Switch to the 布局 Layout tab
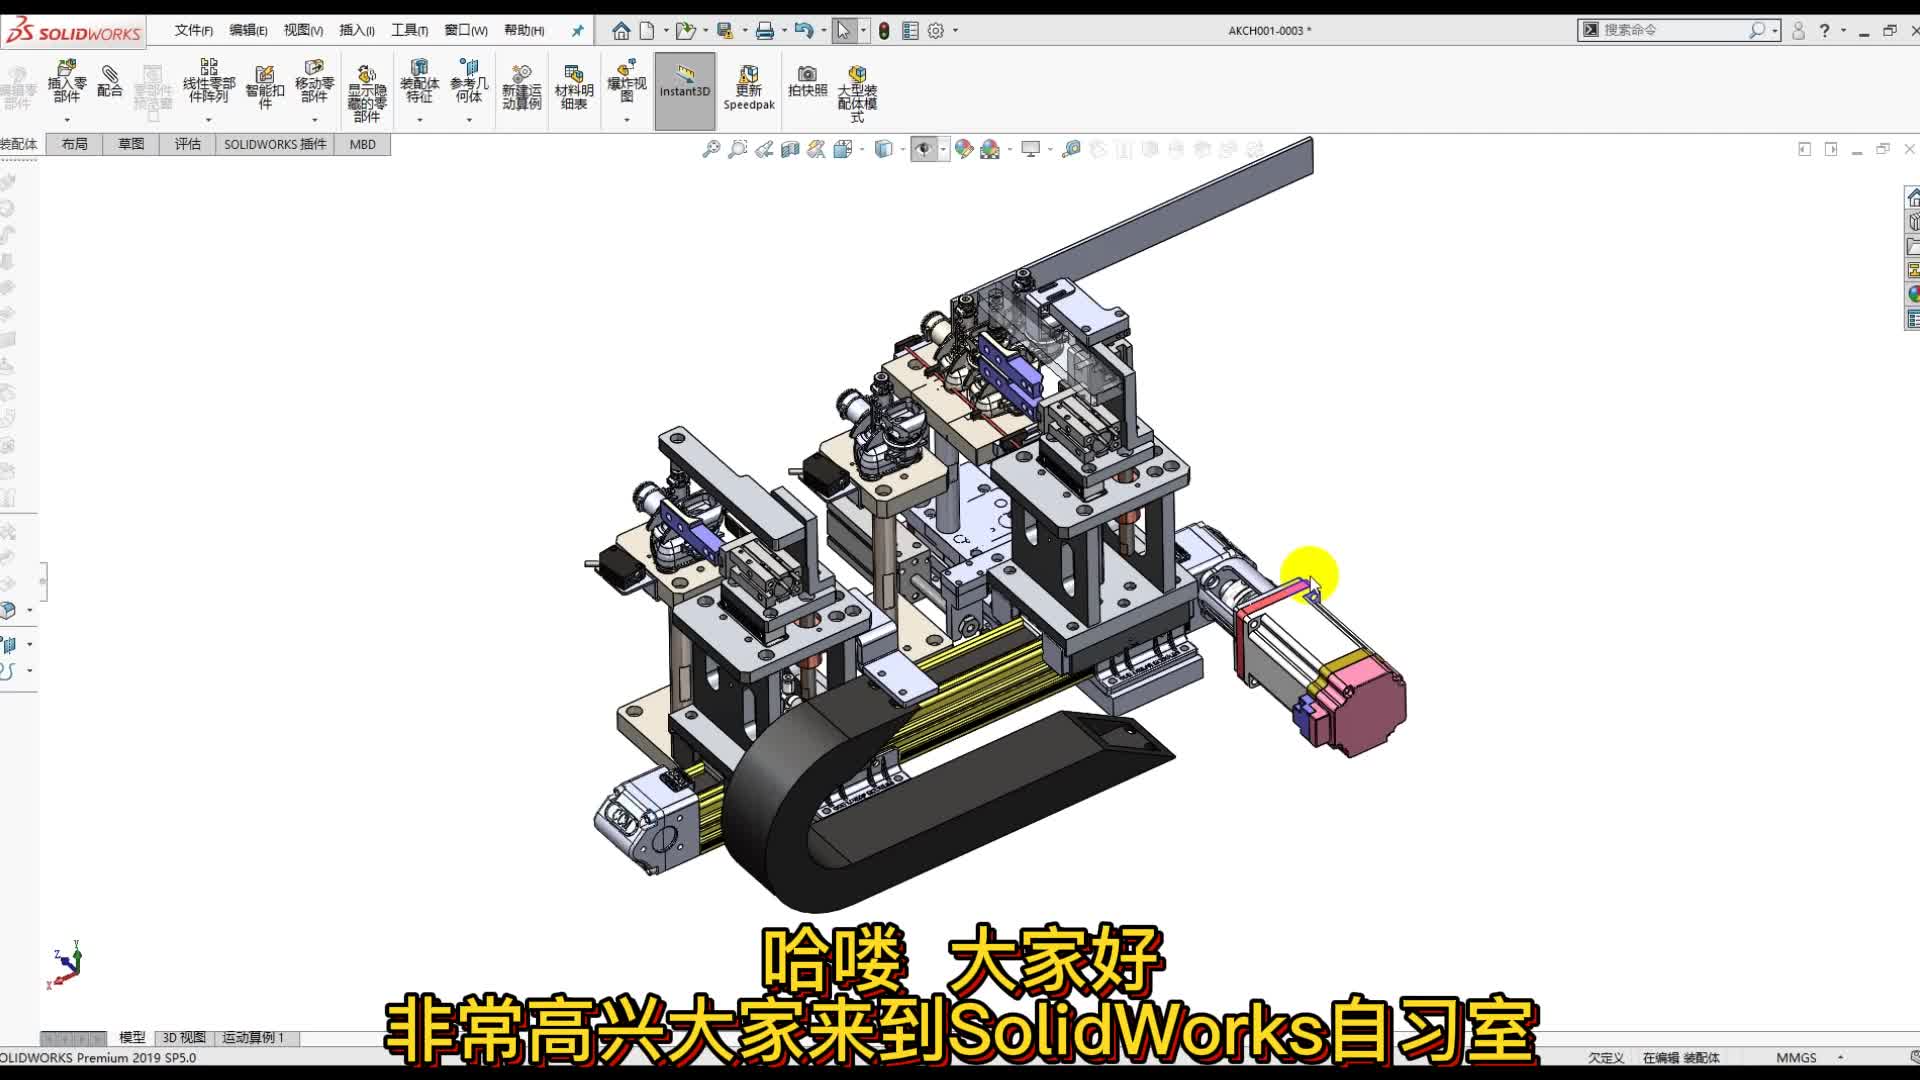 coord(74,144)
